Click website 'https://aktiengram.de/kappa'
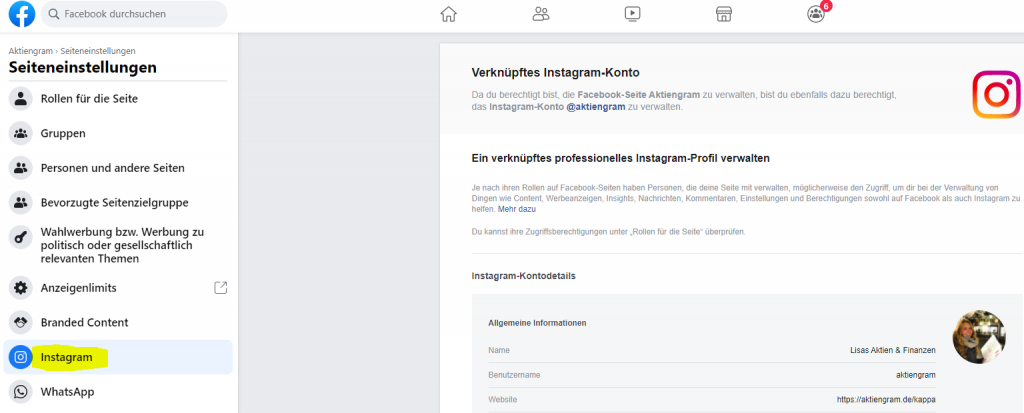The image size is (1024, 413). 886,399
